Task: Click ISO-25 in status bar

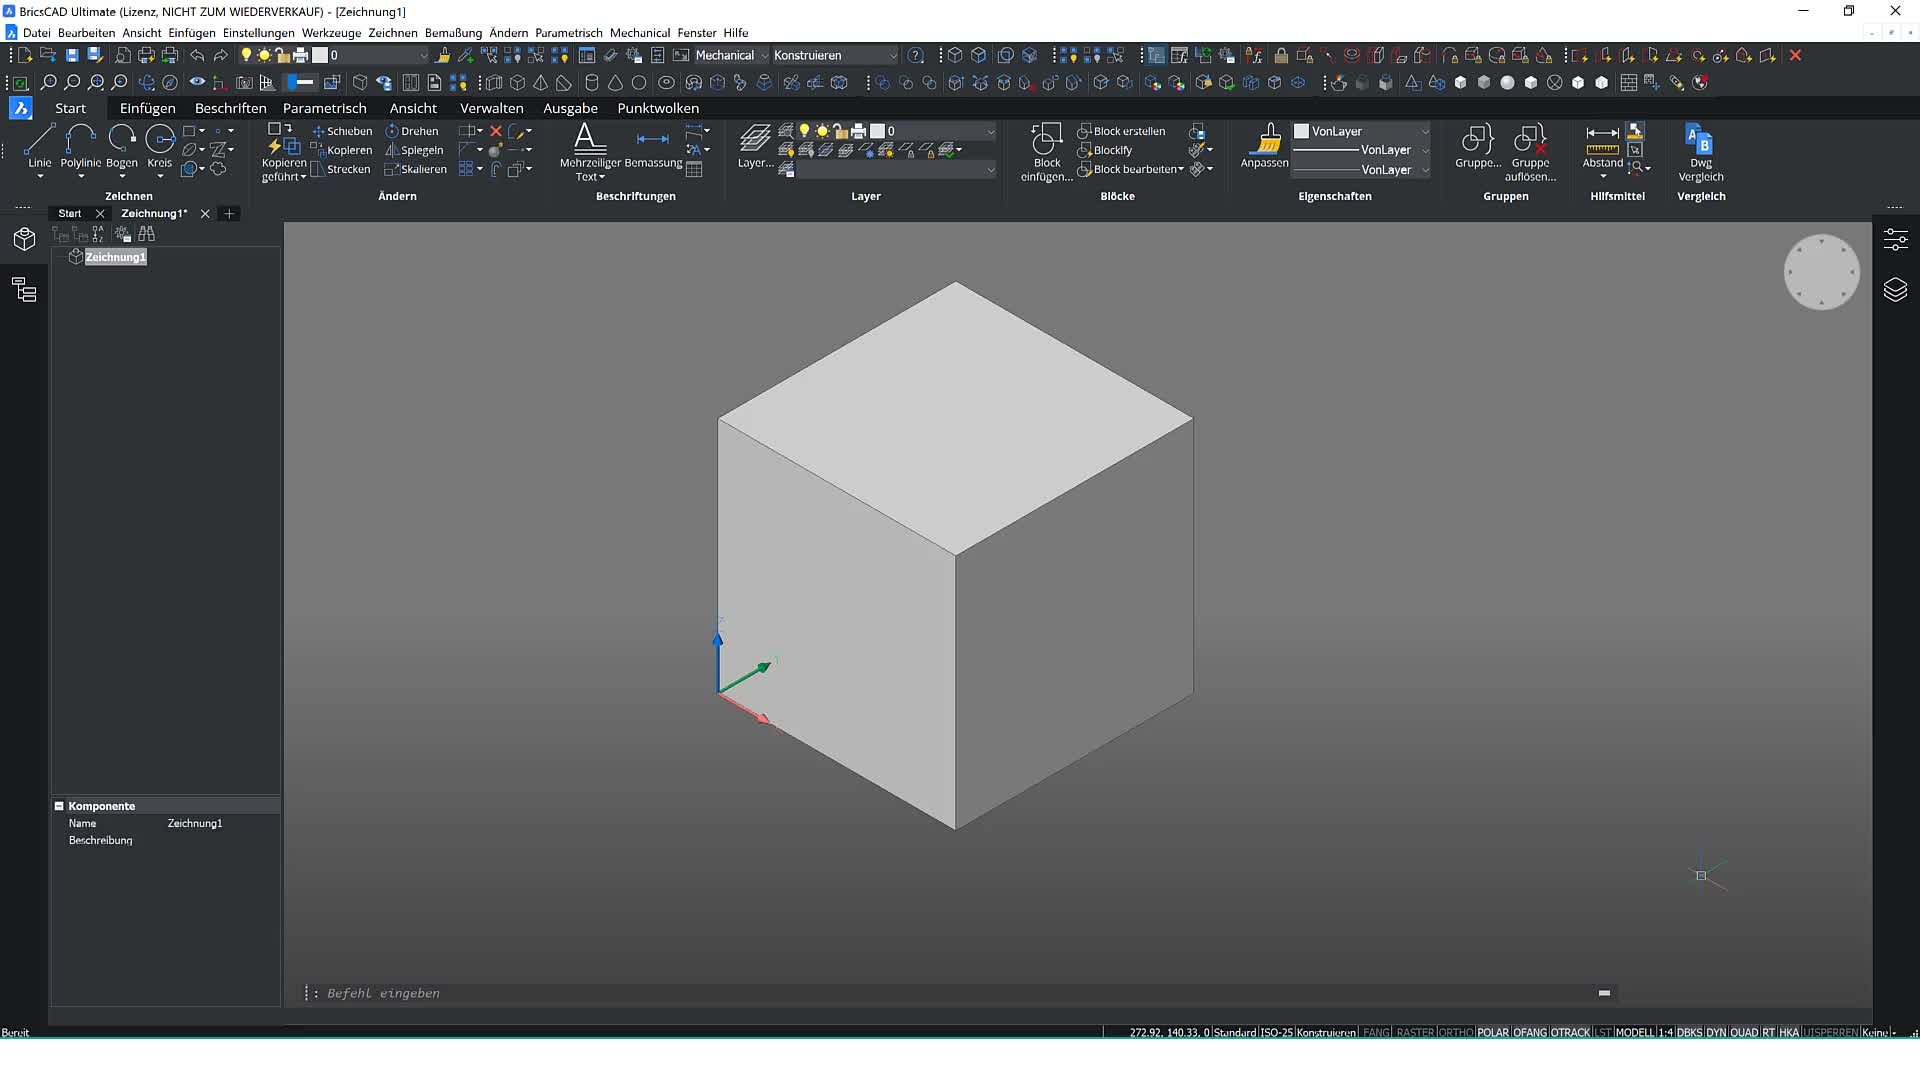Action: point(1276,1032)
